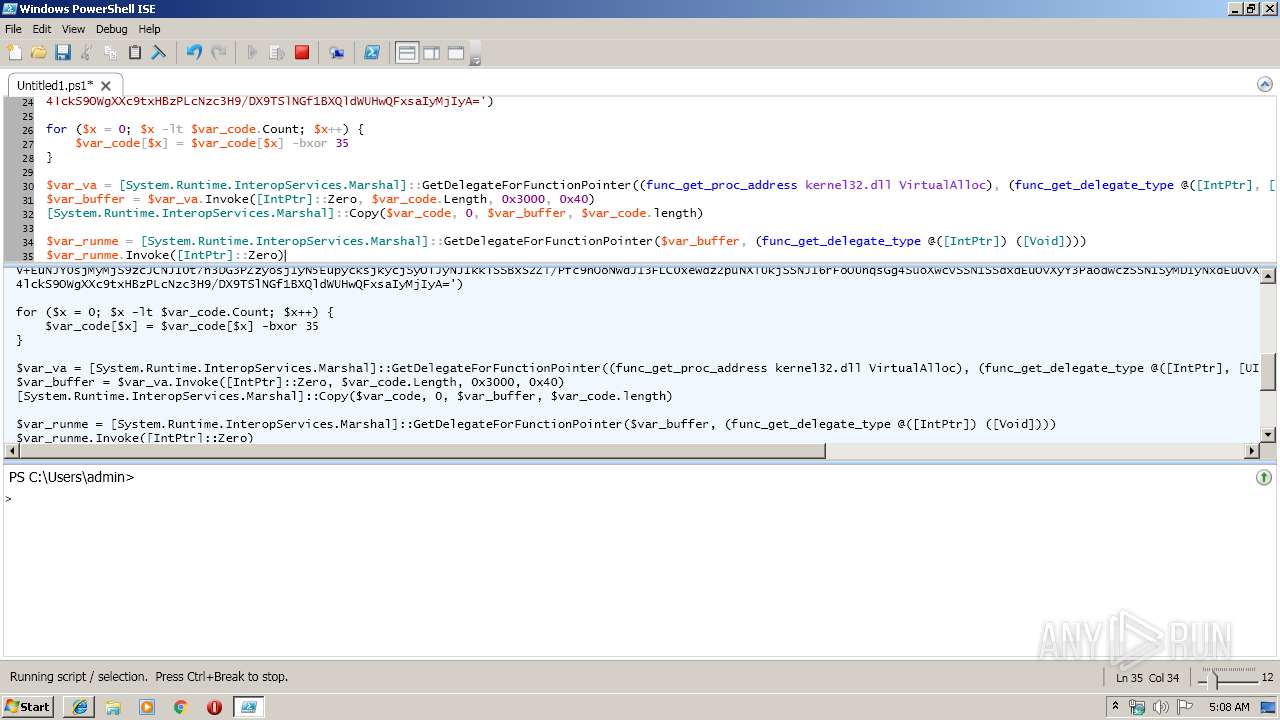Open new remote PowerShell tab icon
The width and height of the screenshot is (1280, 720).
click(337, 53)
